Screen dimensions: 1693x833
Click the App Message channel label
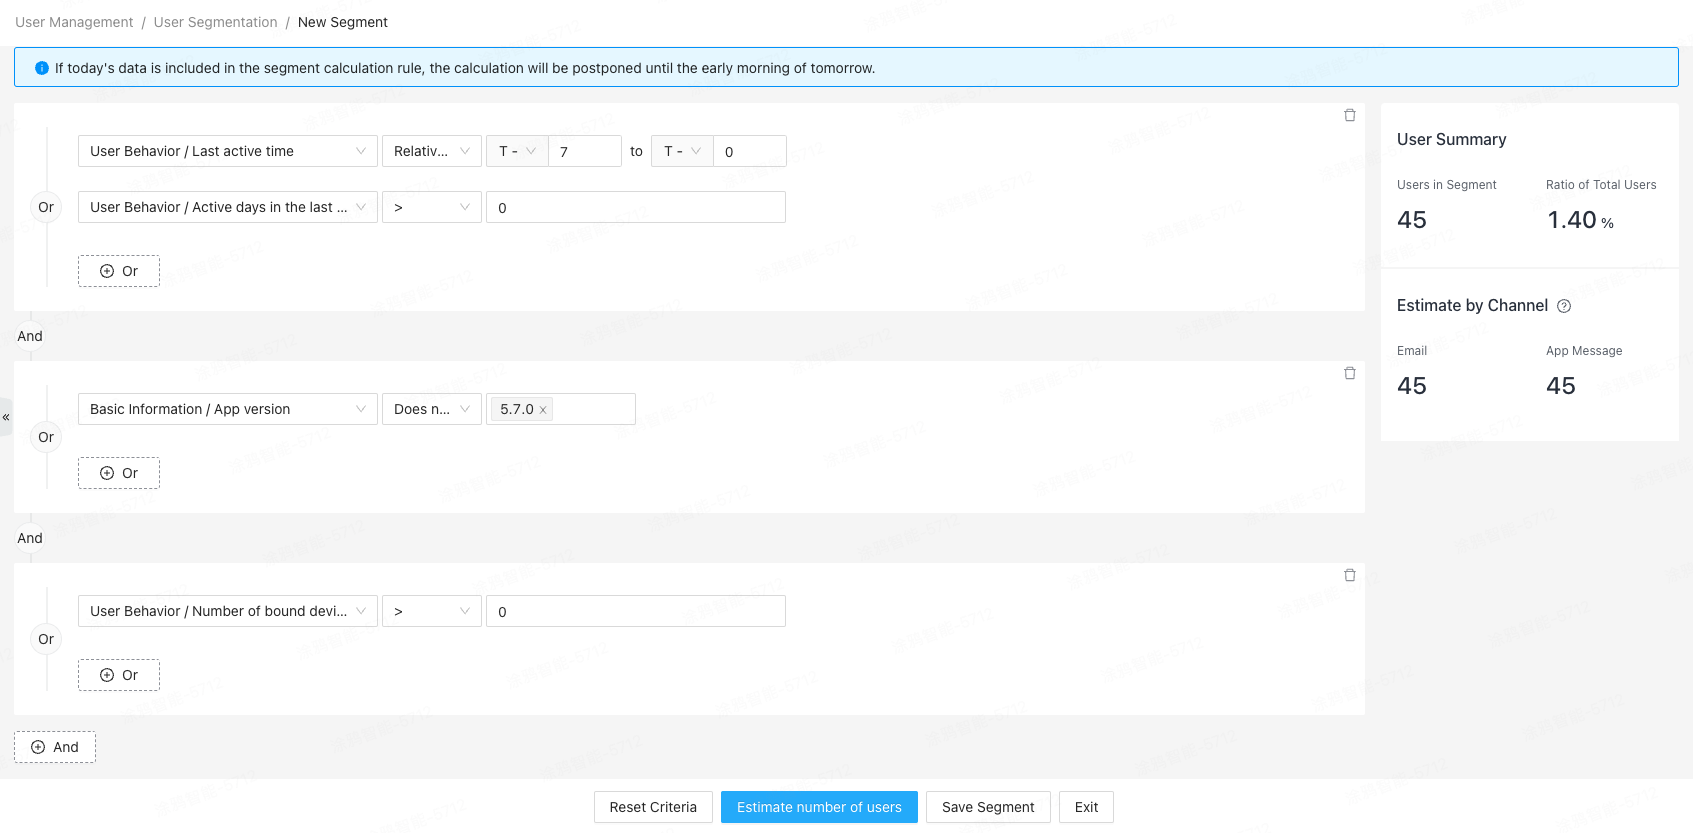(x=1584, y=351)
